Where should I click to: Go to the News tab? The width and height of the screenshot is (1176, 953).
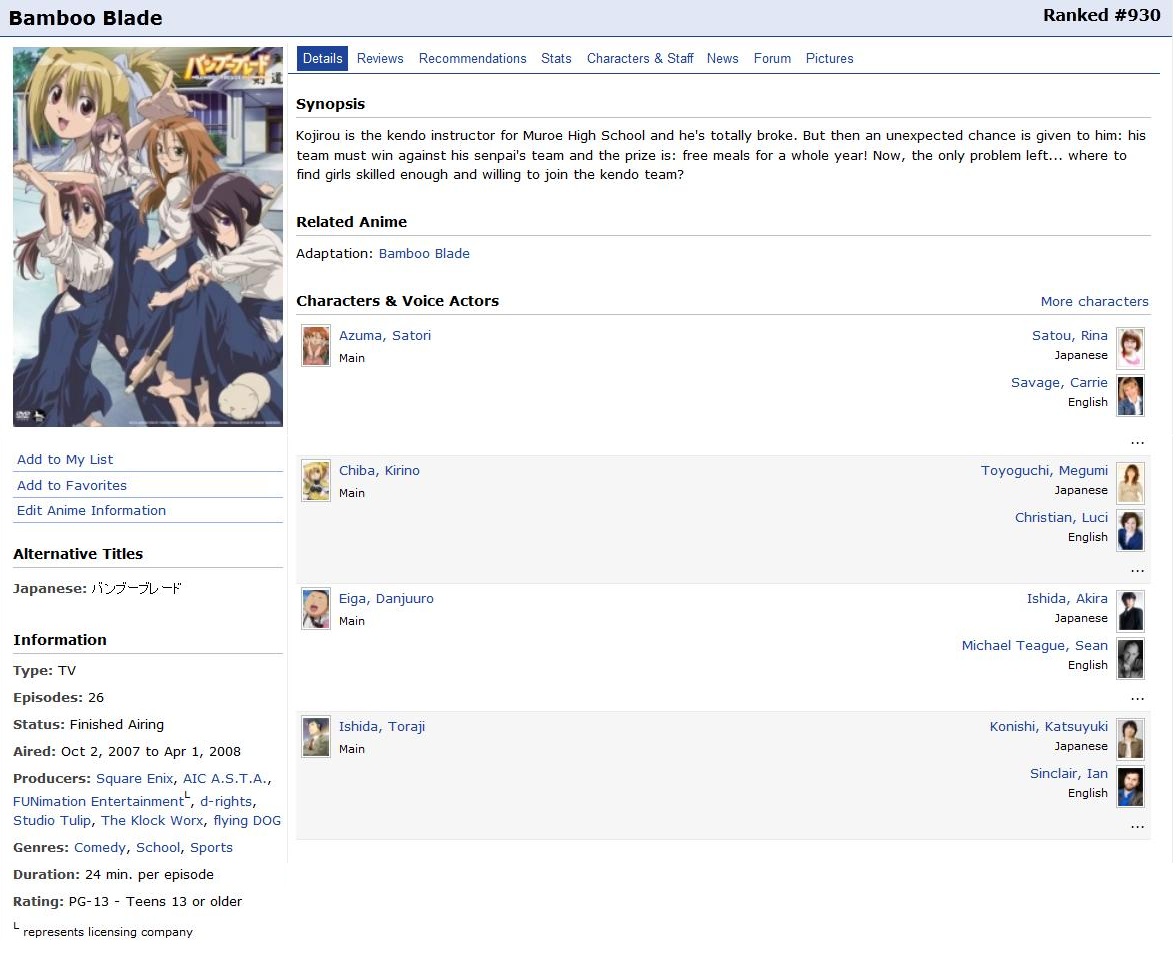722,58
